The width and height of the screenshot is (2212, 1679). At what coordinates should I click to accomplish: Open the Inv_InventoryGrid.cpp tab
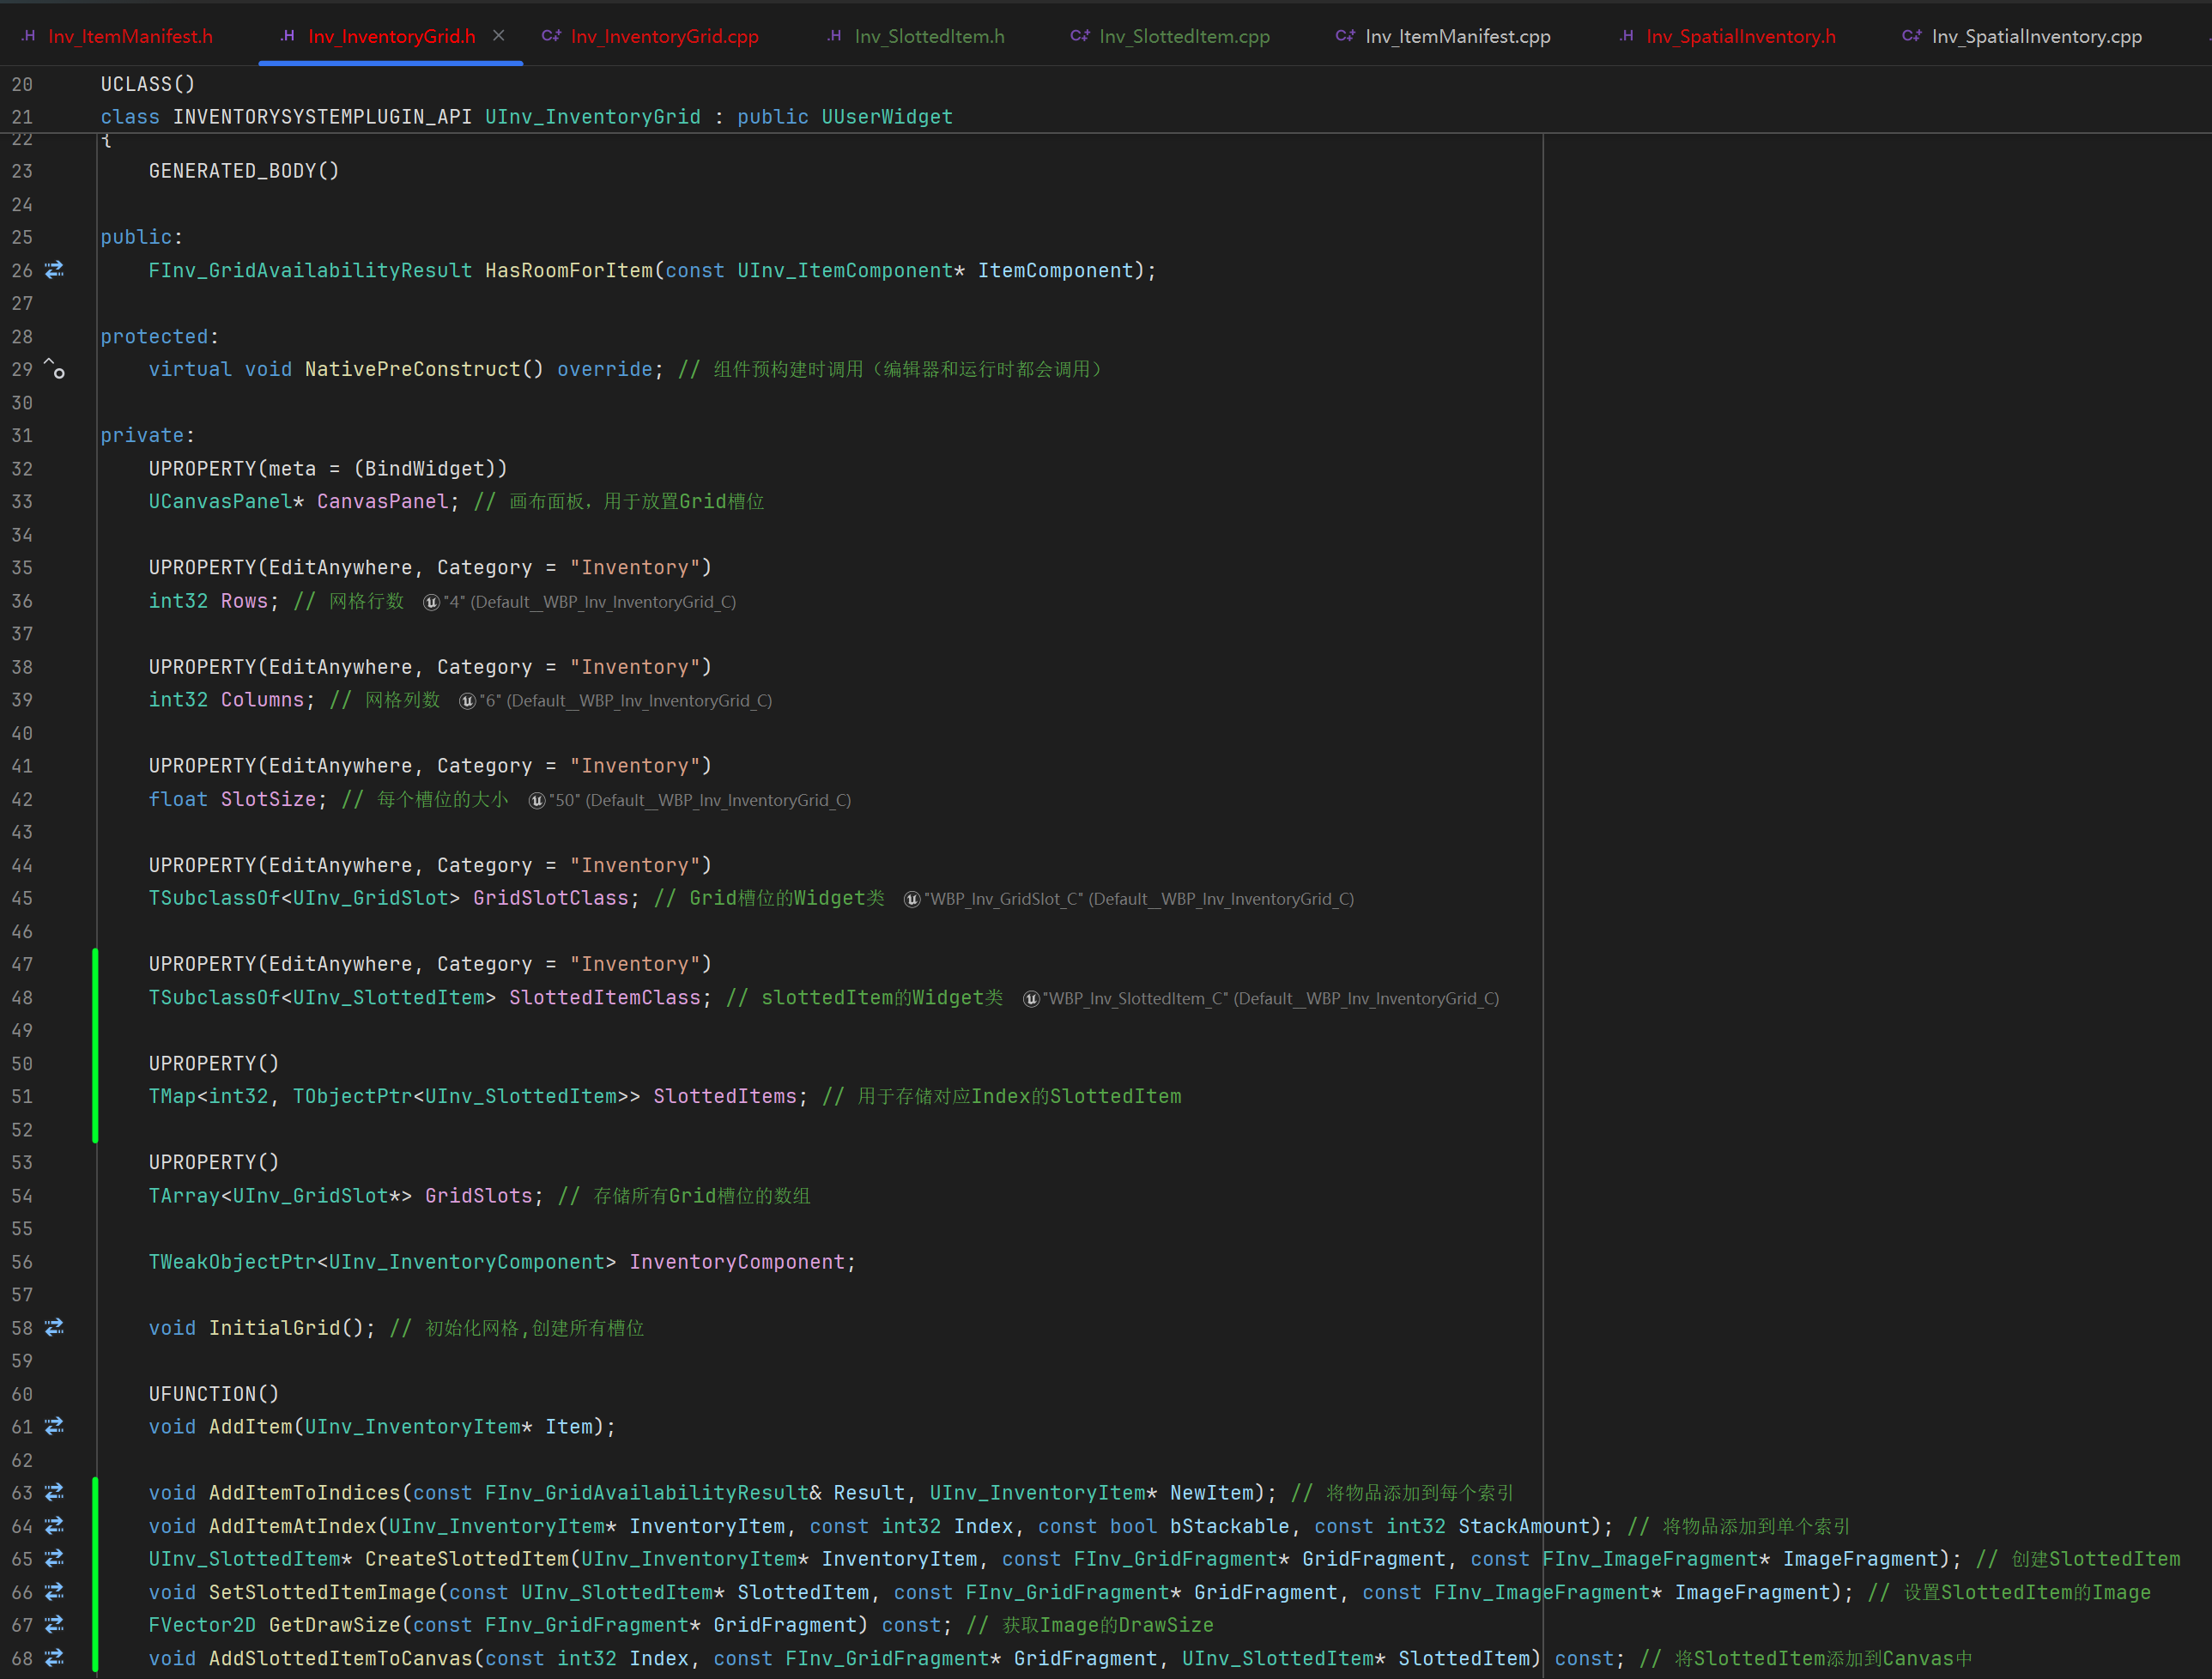point(664,37)
